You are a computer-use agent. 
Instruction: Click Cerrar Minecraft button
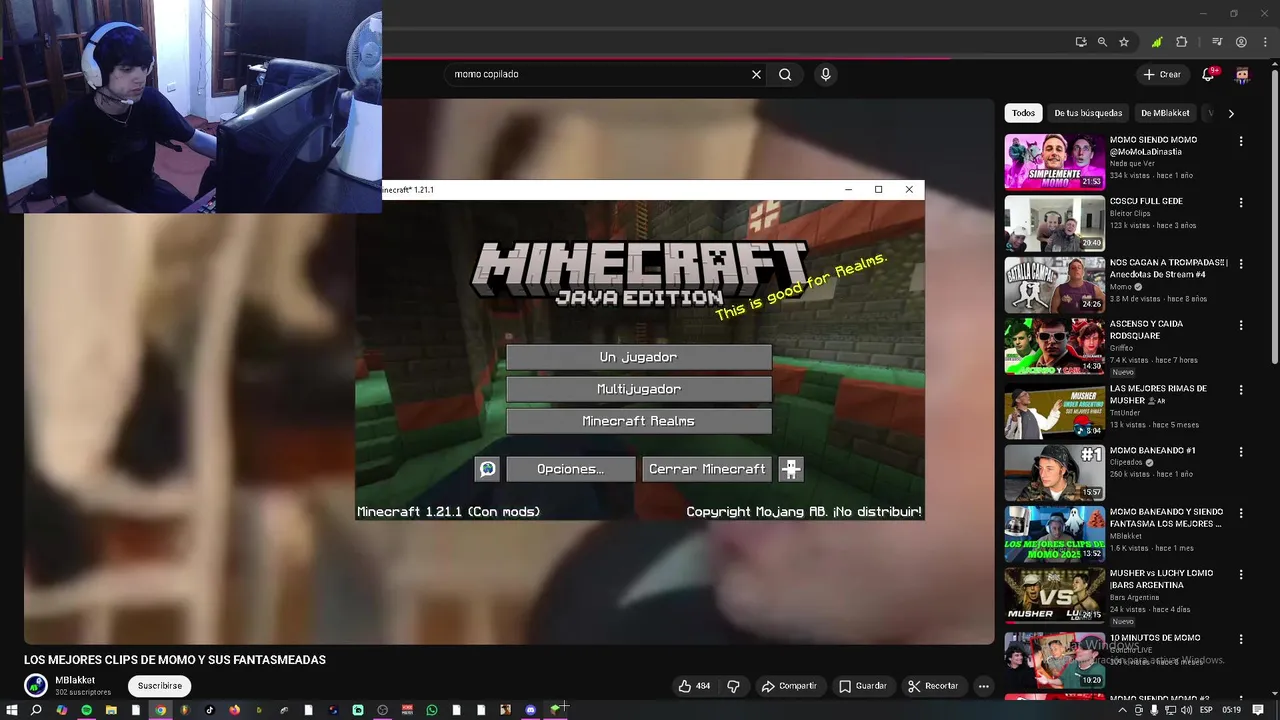coord(707,469)
